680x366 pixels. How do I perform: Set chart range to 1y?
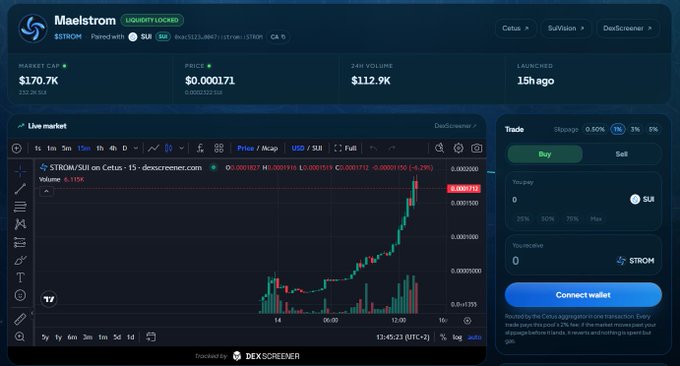click(59, 337)
